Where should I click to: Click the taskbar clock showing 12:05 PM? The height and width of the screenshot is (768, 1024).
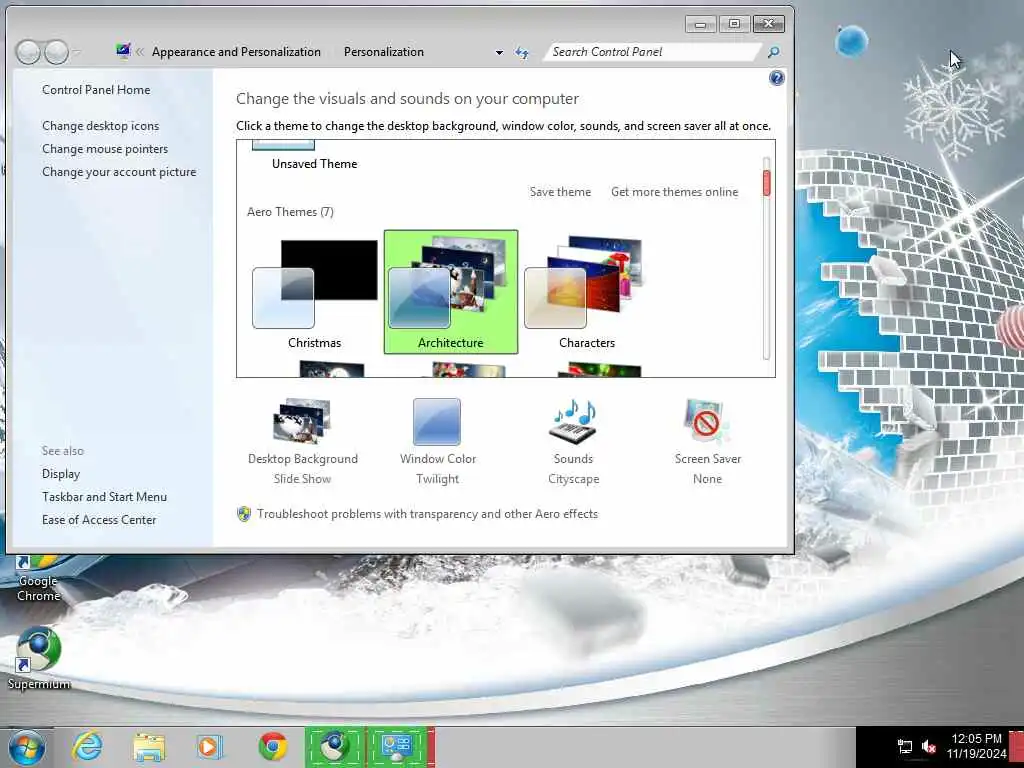tap(976, 746)
